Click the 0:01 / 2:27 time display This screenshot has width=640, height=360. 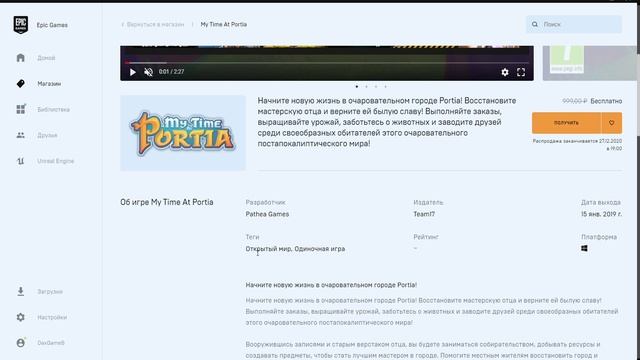click(x=171, y=72)
